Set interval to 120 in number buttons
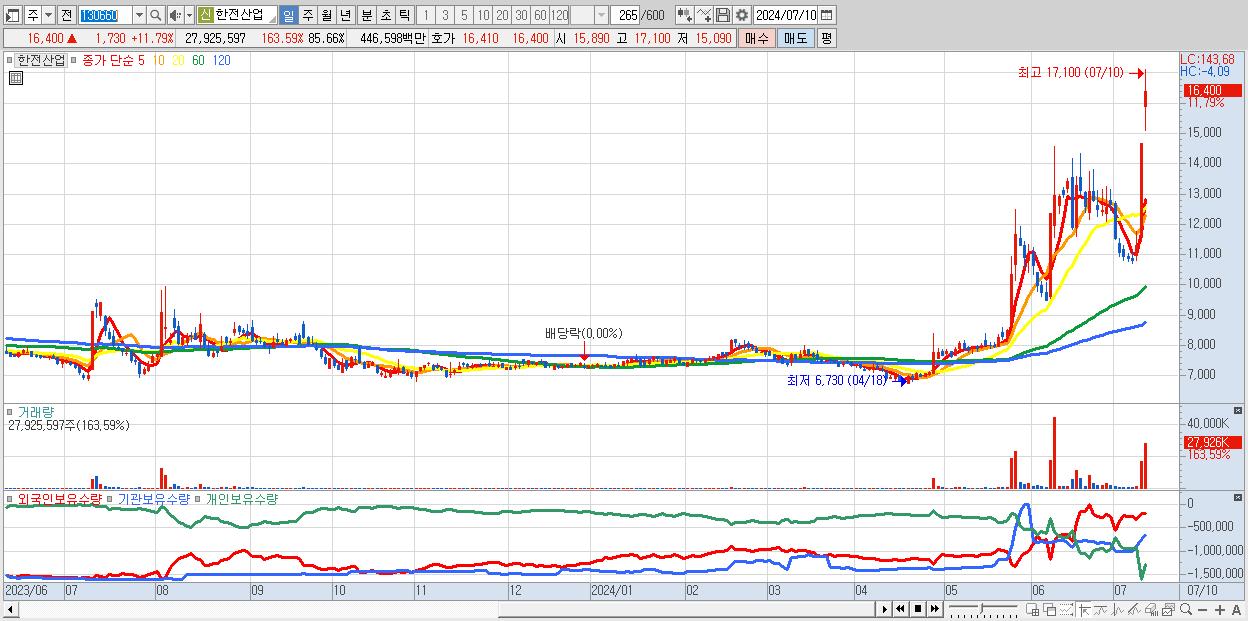 (559, 15)
